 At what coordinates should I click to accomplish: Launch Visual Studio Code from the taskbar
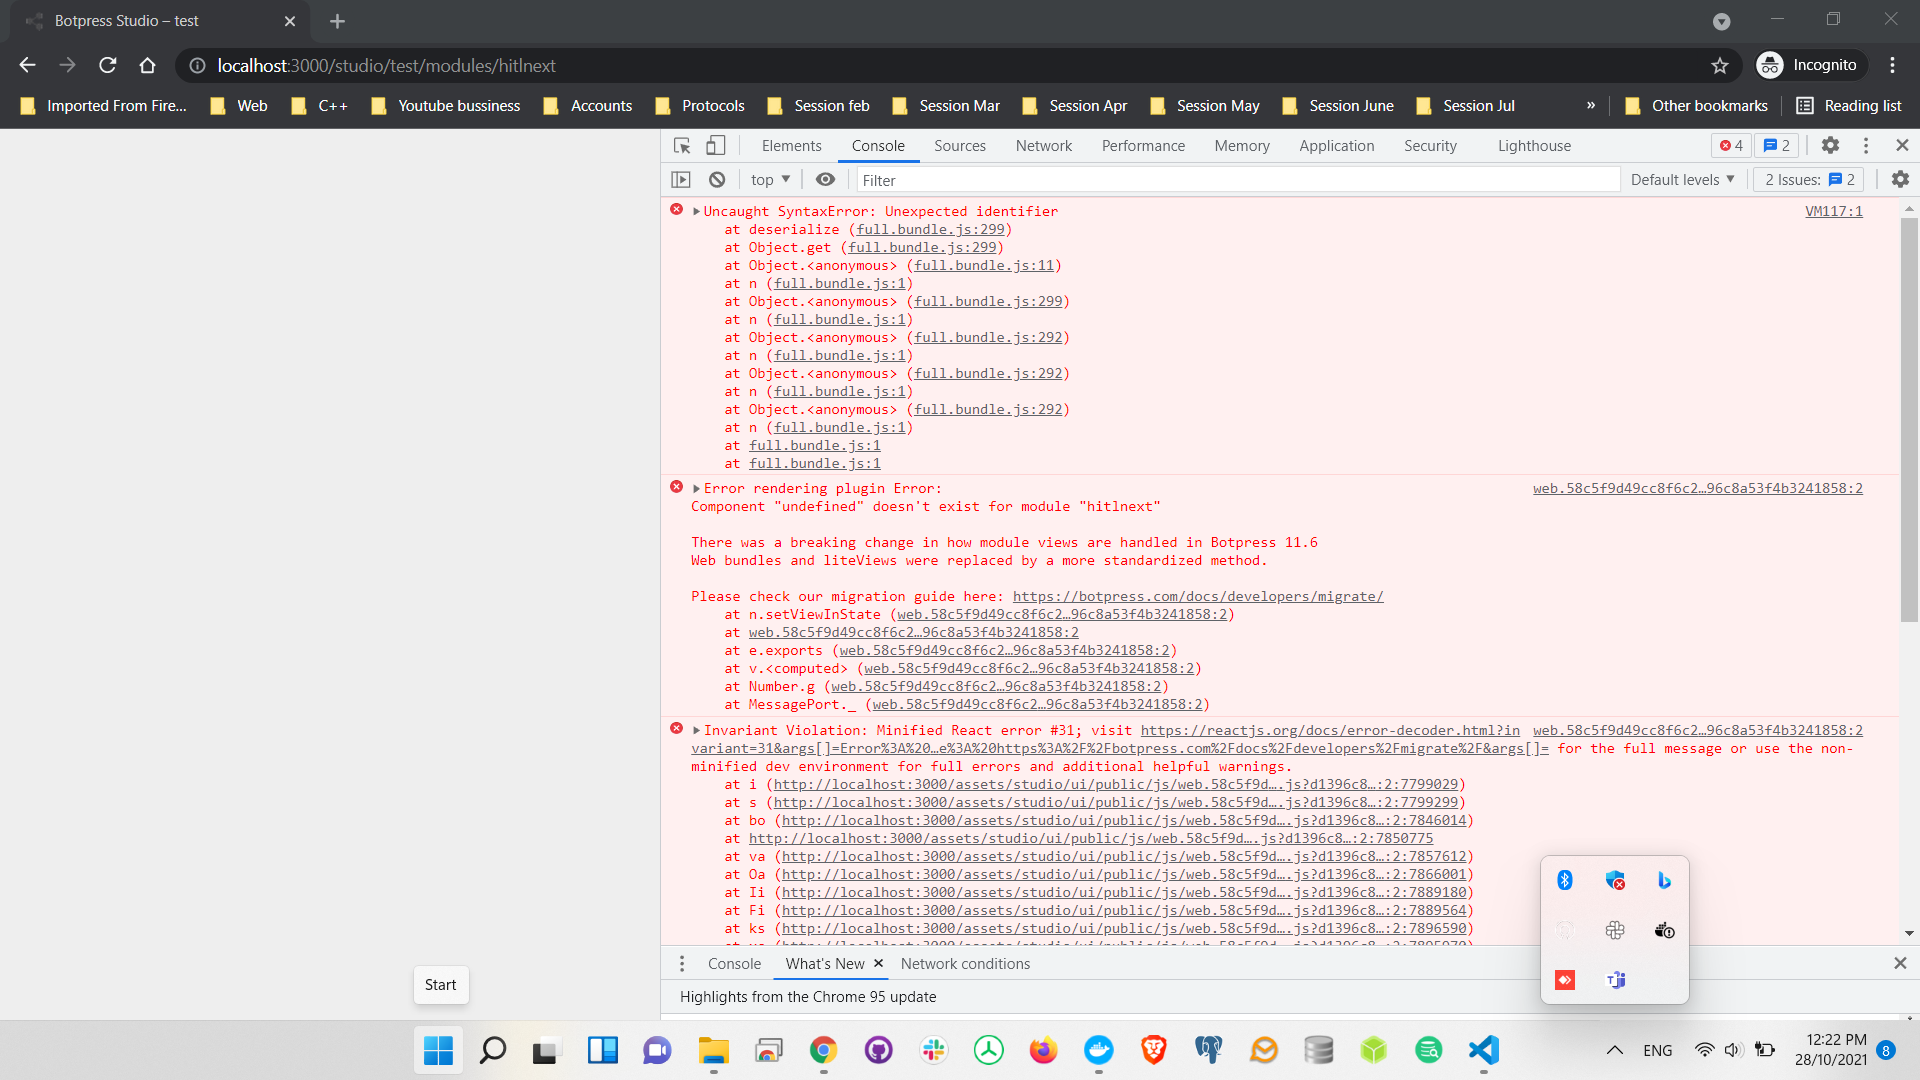pyautogui.click(x=1484, y=1050)
